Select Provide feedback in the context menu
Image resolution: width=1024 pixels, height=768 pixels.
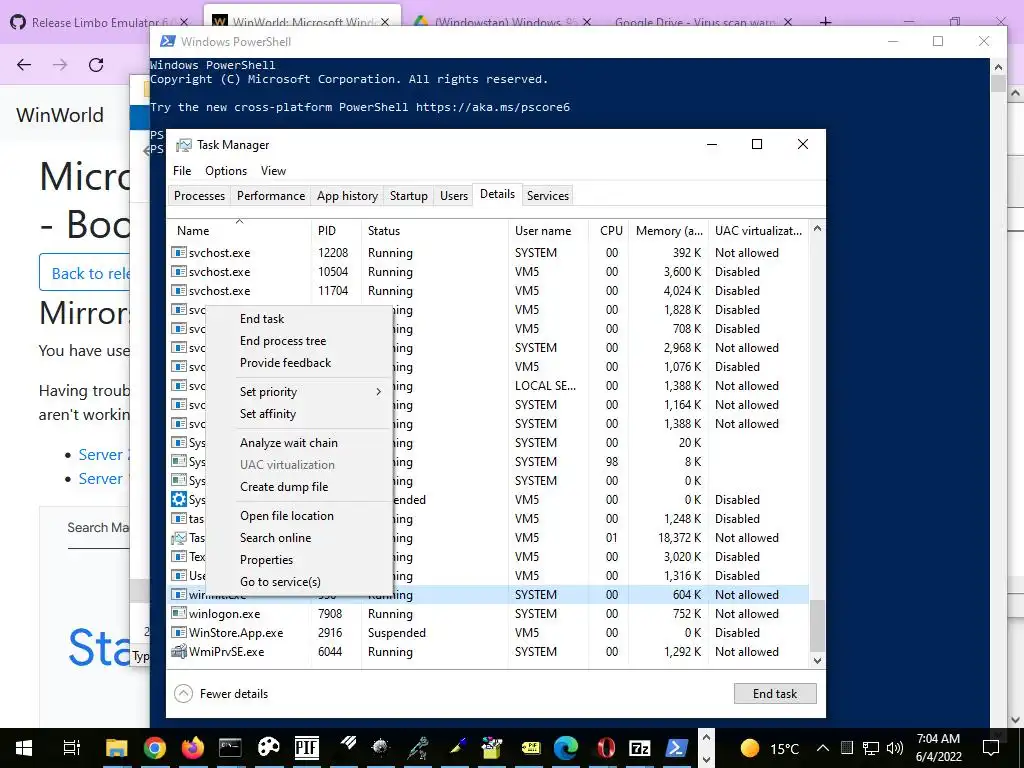285,363
